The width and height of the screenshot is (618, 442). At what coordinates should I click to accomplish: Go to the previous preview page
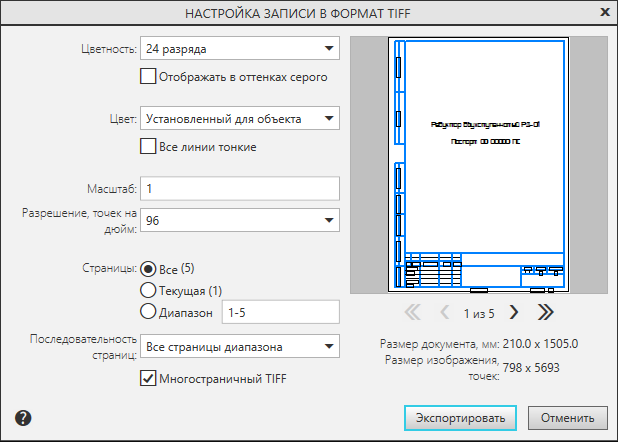tap(446, 312)
